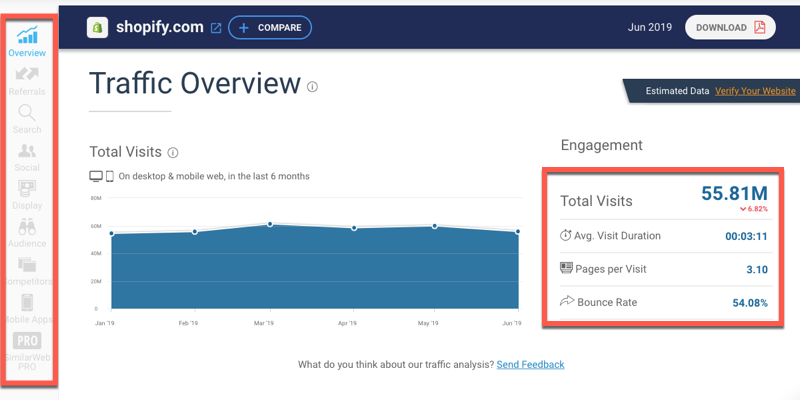Click the 00:03:11 duration value
This screenshot has height=400, width=800.
746,236
